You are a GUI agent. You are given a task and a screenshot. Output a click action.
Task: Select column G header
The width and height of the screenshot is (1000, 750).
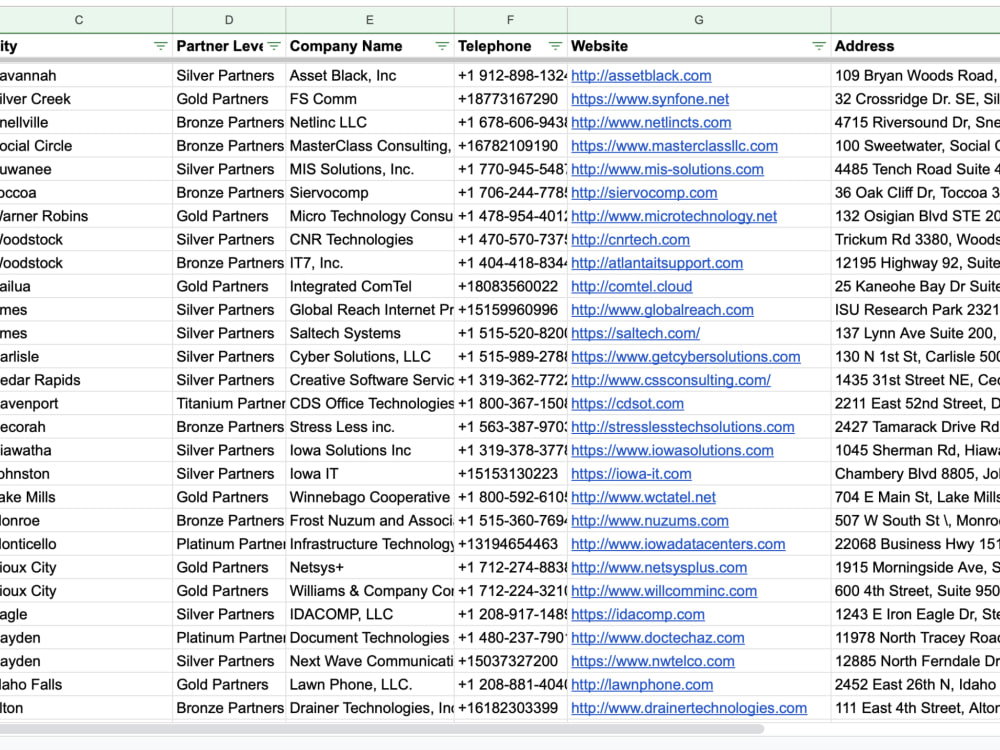tap(699, 20)
